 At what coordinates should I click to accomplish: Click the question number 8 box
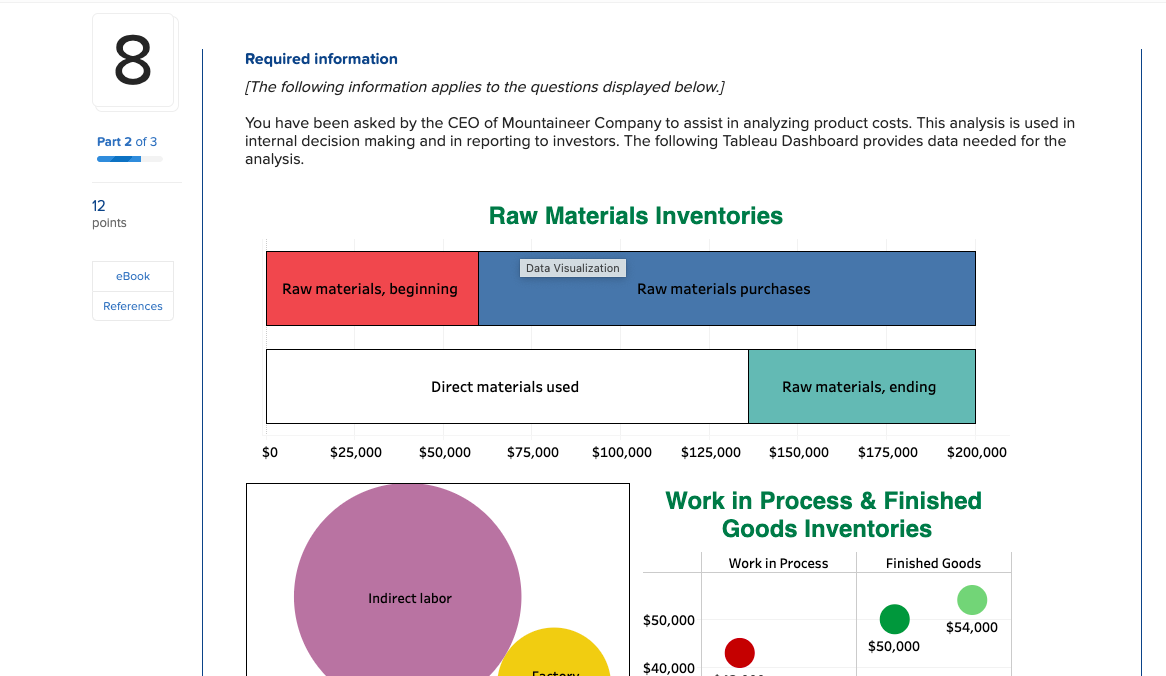coord(133,61)
